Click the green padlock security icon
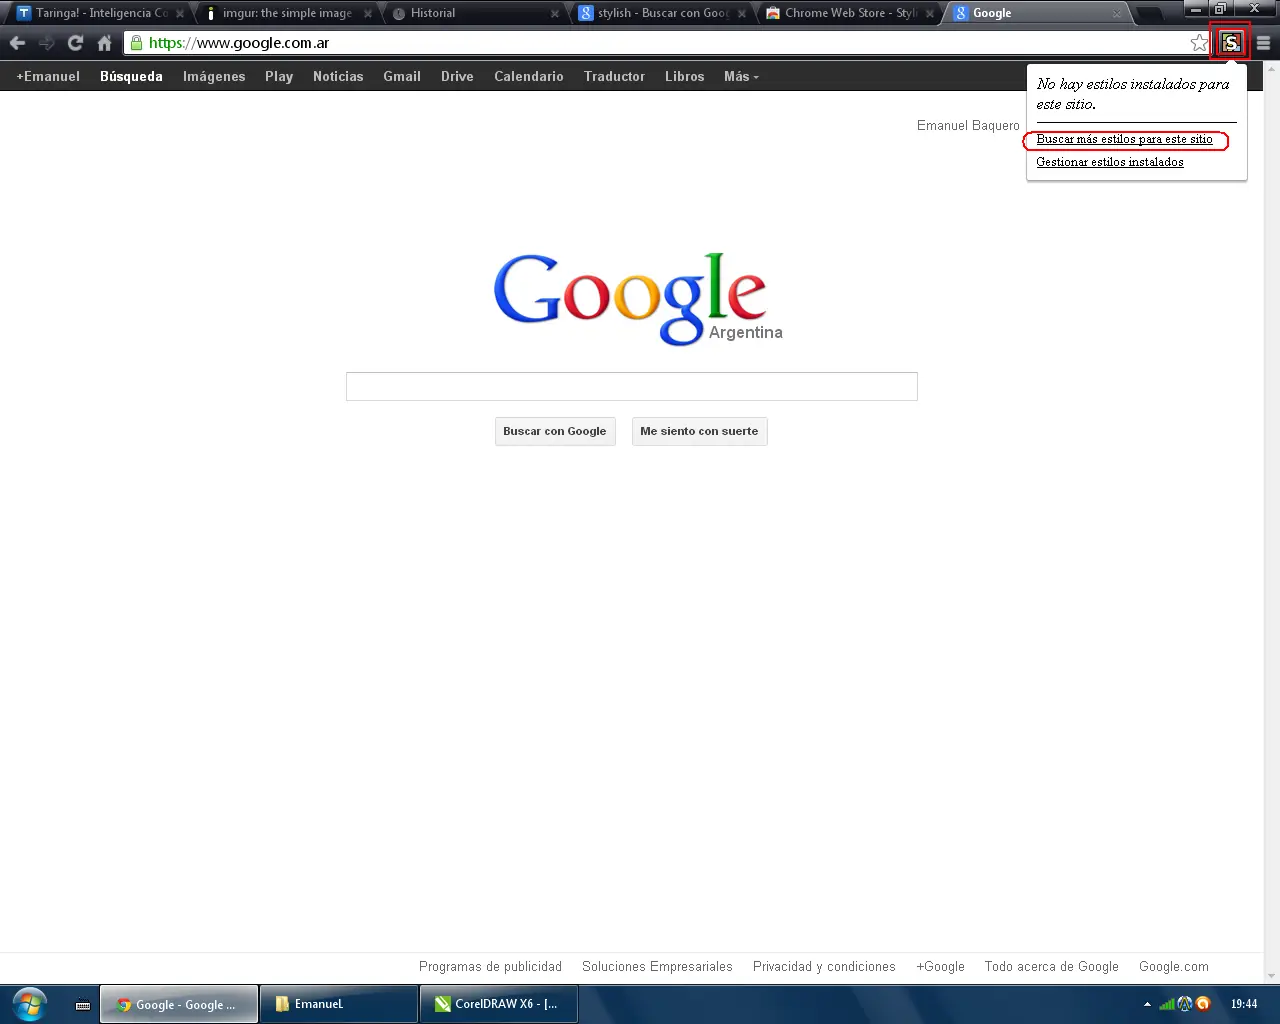The image size is (1280, 1024). [x=136, y=43]
